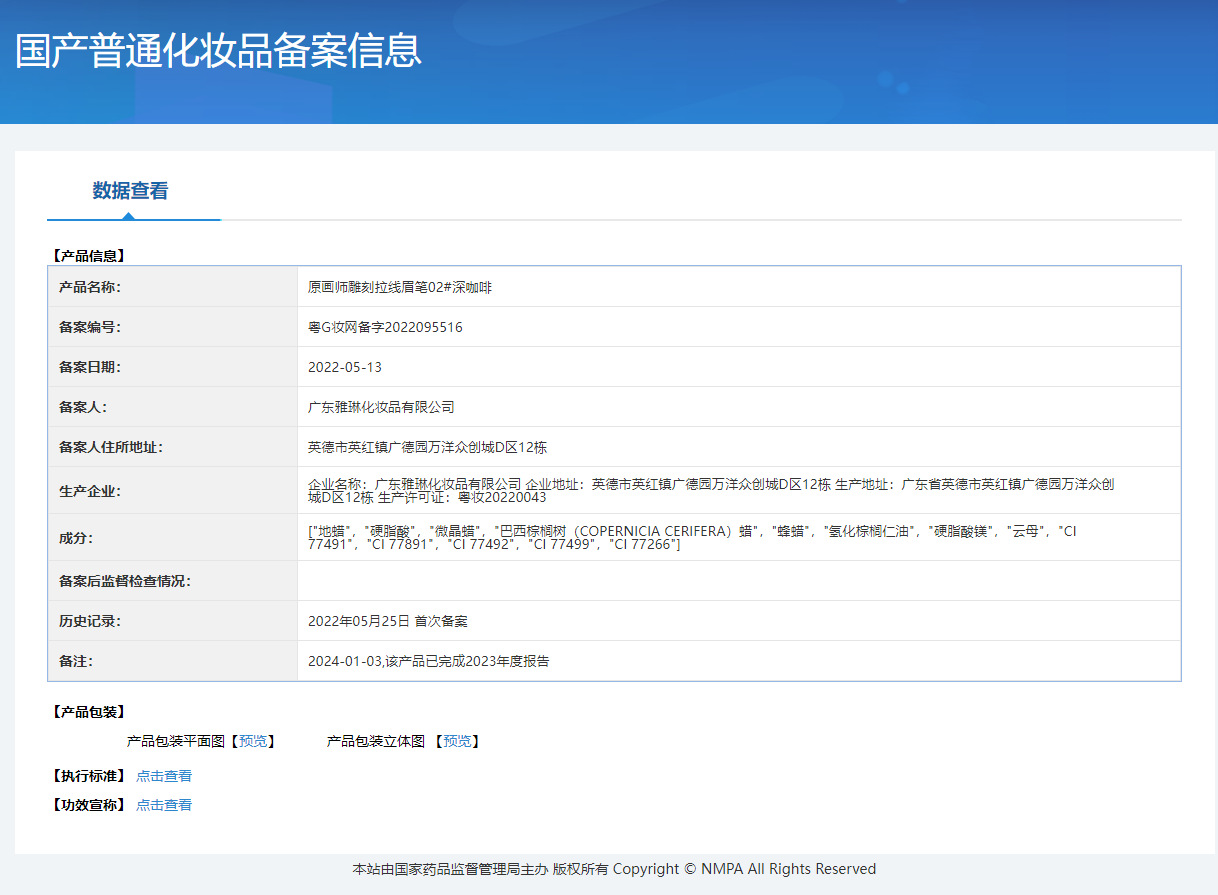Viewport: 1218px width, 895px height.
Task: Click the filing number 粤G妆网备字2022095516
Action: (x=385, y=327)
